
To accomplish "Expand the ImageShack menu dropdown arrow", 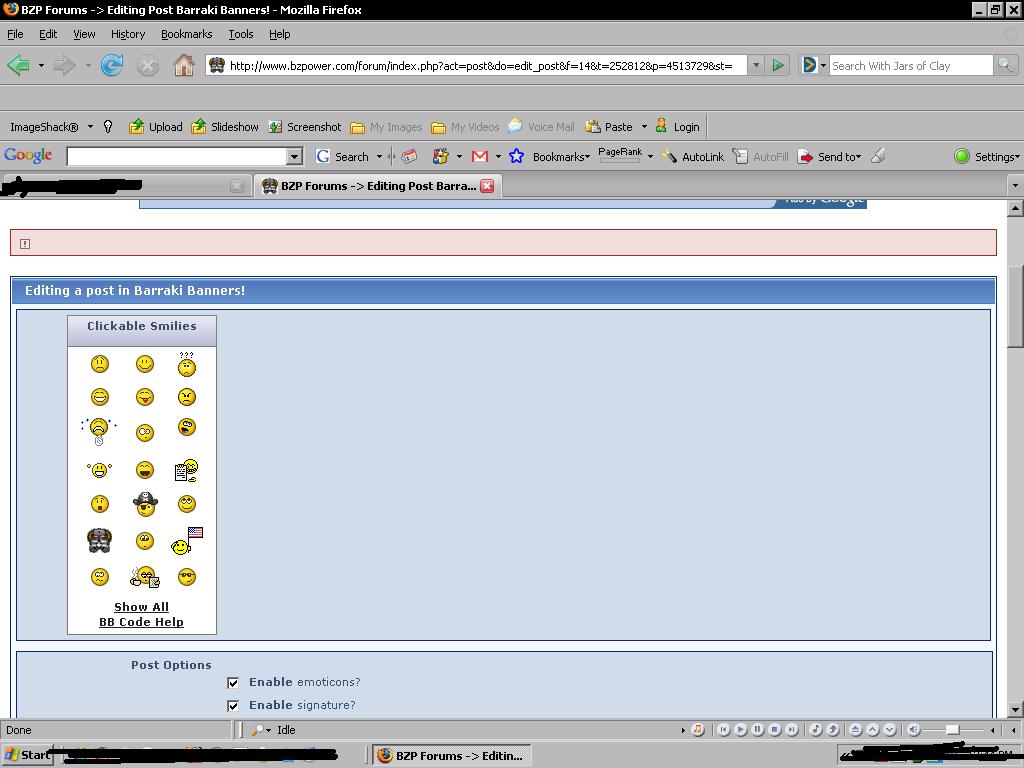I will pyautogui.click(x=90, y=127).
